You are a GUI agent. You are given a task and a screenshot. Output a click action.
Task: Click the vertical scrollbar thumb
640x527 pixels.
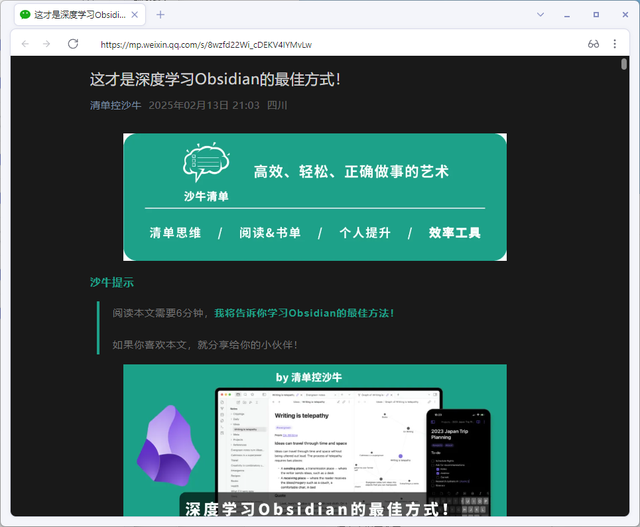tap(624, 64)
